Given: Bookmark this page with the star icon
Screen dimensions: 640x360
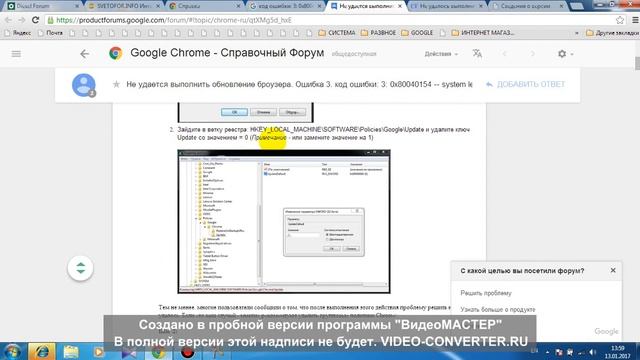Looking at the screenshot, I should [620, 20].
